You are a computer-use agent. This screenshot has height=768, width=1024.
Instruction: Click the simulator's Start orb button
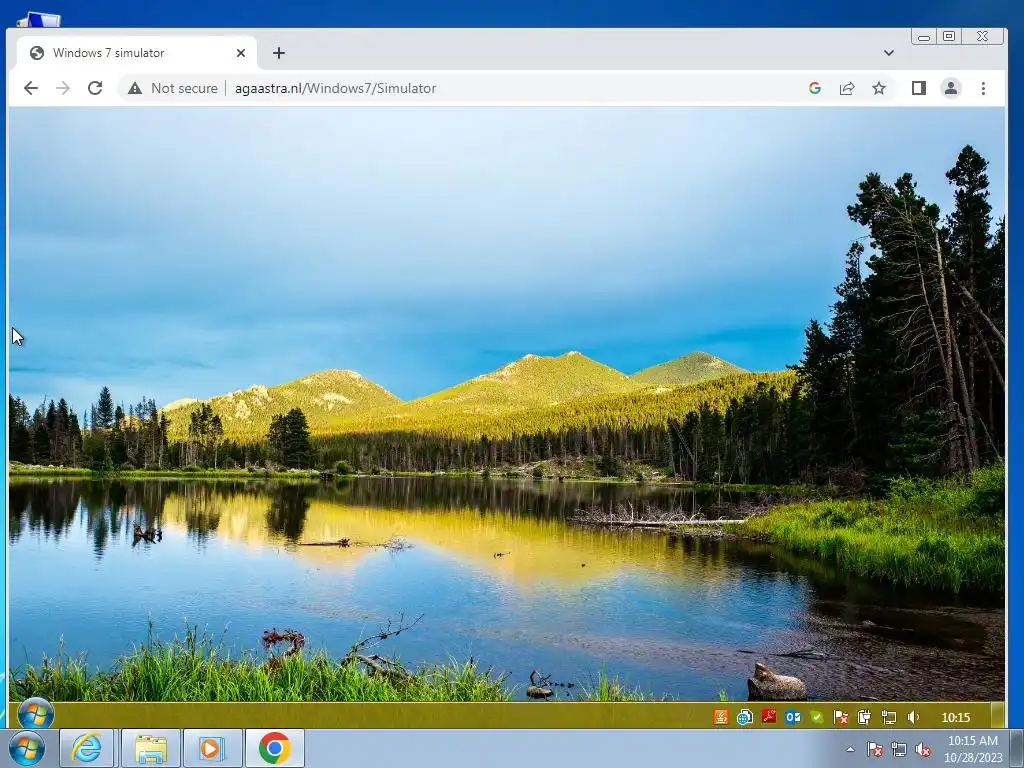[x=35, y=714]
